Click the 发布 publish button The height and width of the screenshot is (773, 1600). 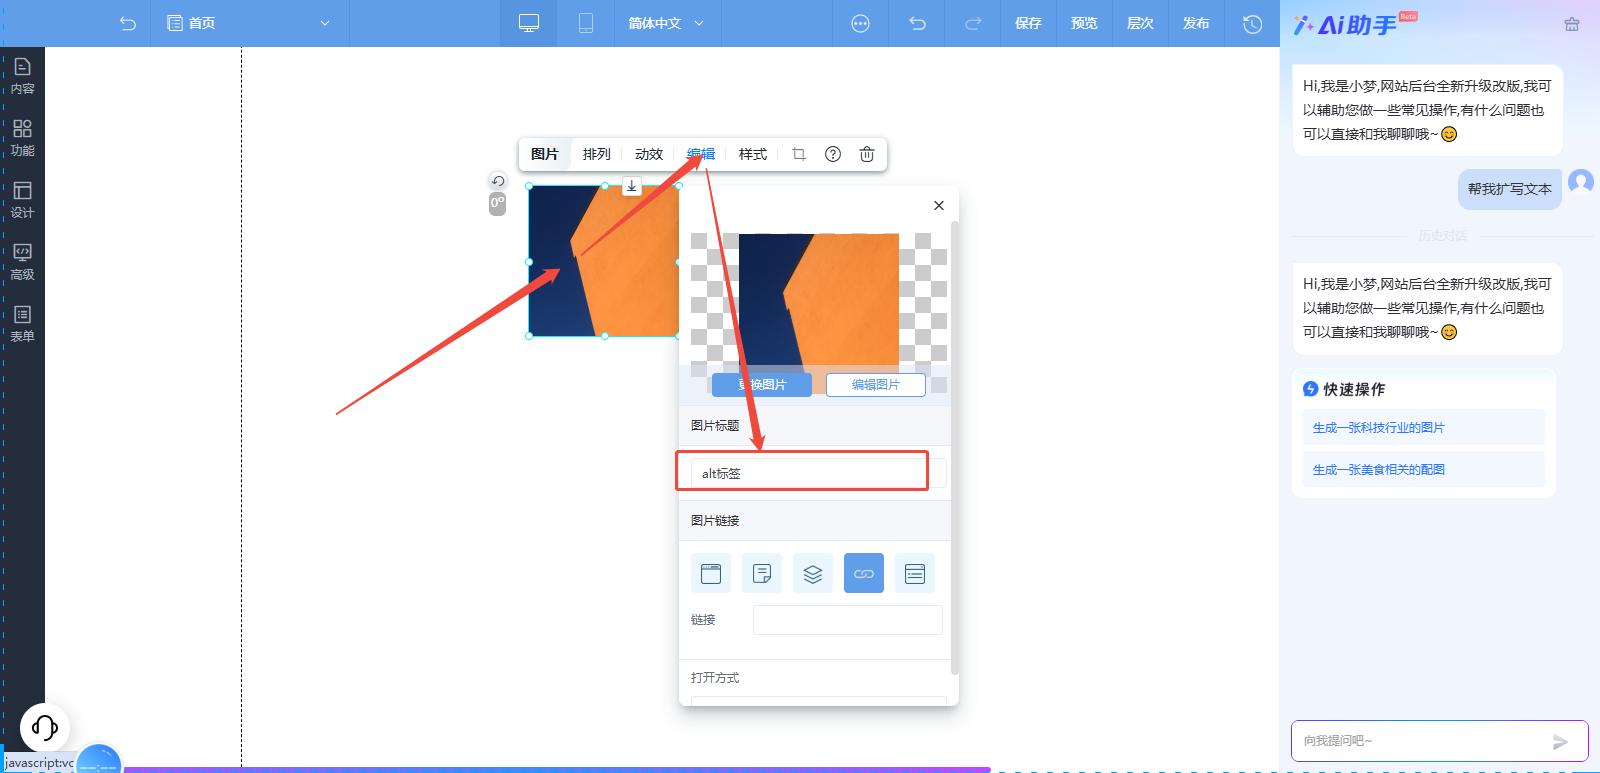(x=1196, y=23)
